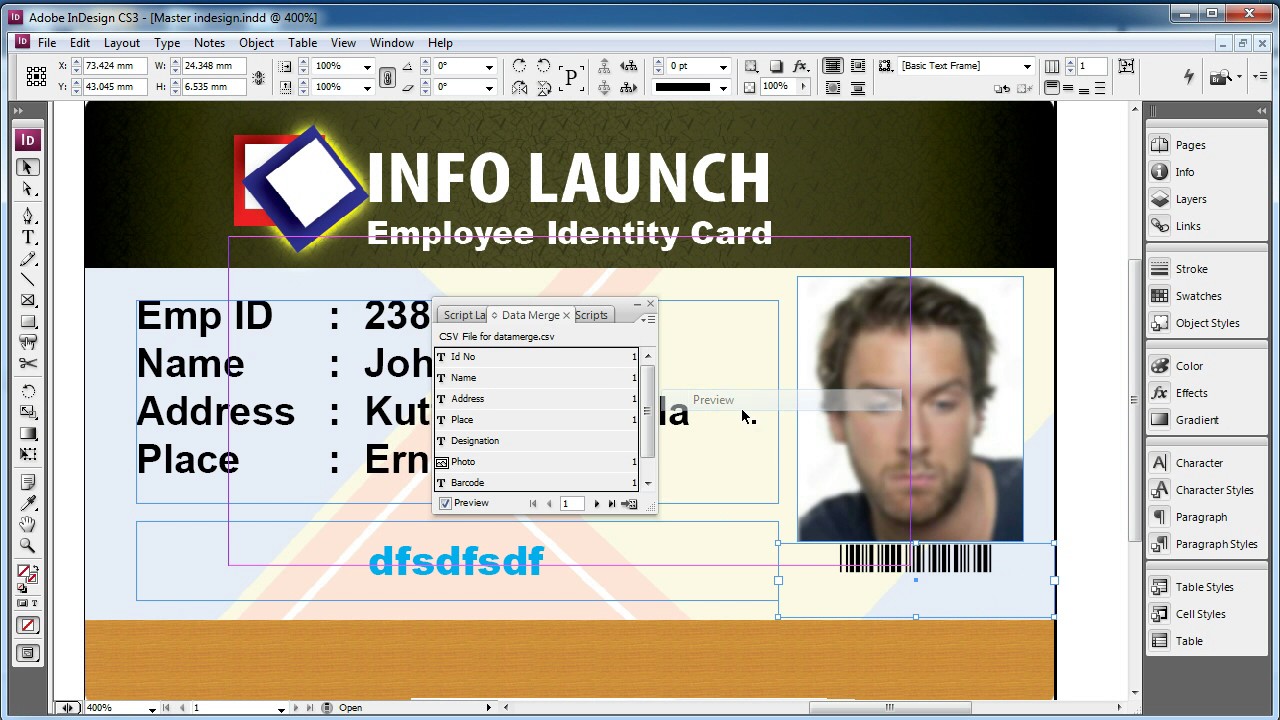Click the fx effects icon in control bar
The image size is (1280, 720).
800,66
